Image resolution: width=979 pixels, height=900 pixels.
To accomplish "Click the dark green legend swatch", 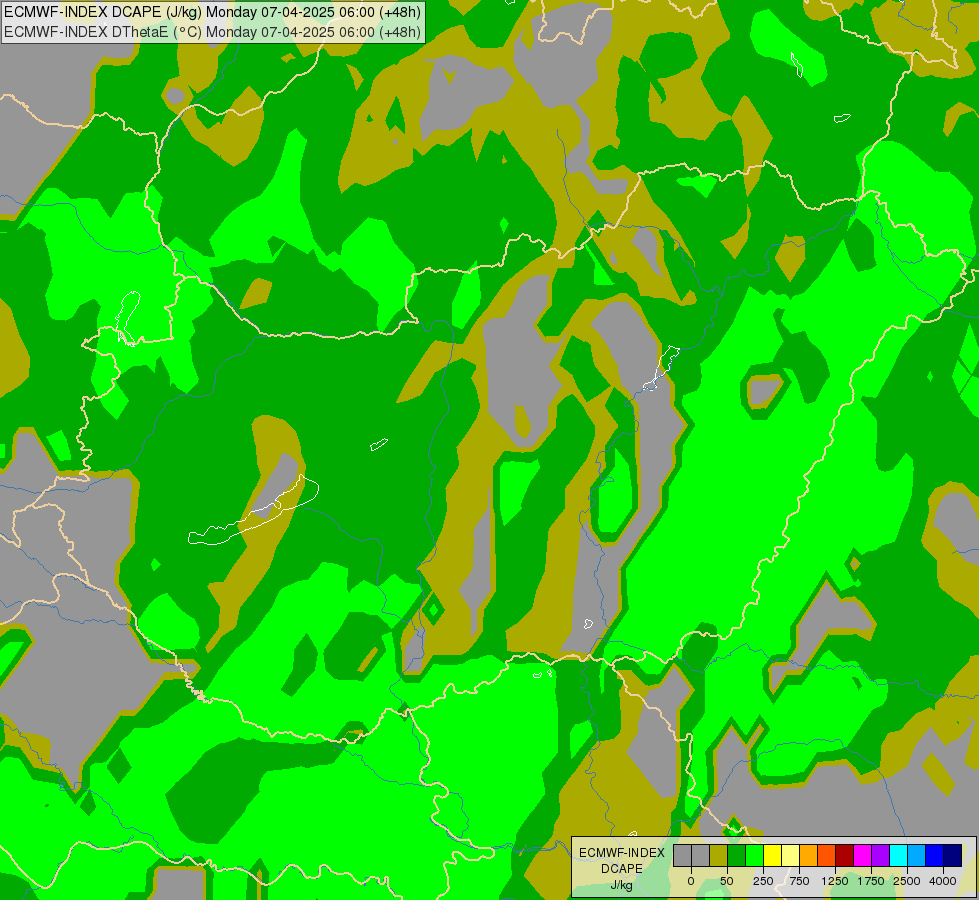I will tap(736, 856).
